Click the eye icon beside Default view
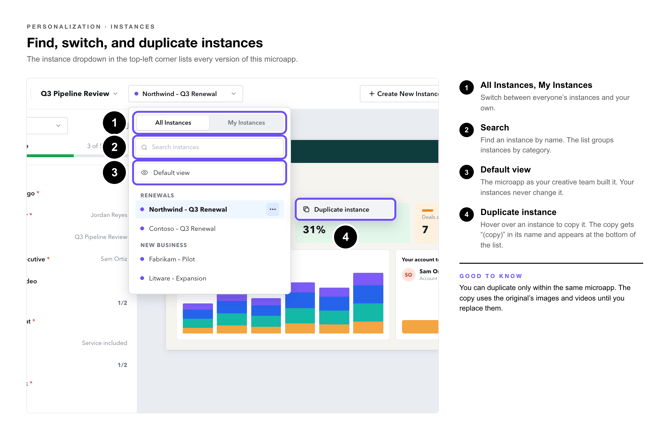This screenshot has width=670, height=430. click(x=144, y=173)
